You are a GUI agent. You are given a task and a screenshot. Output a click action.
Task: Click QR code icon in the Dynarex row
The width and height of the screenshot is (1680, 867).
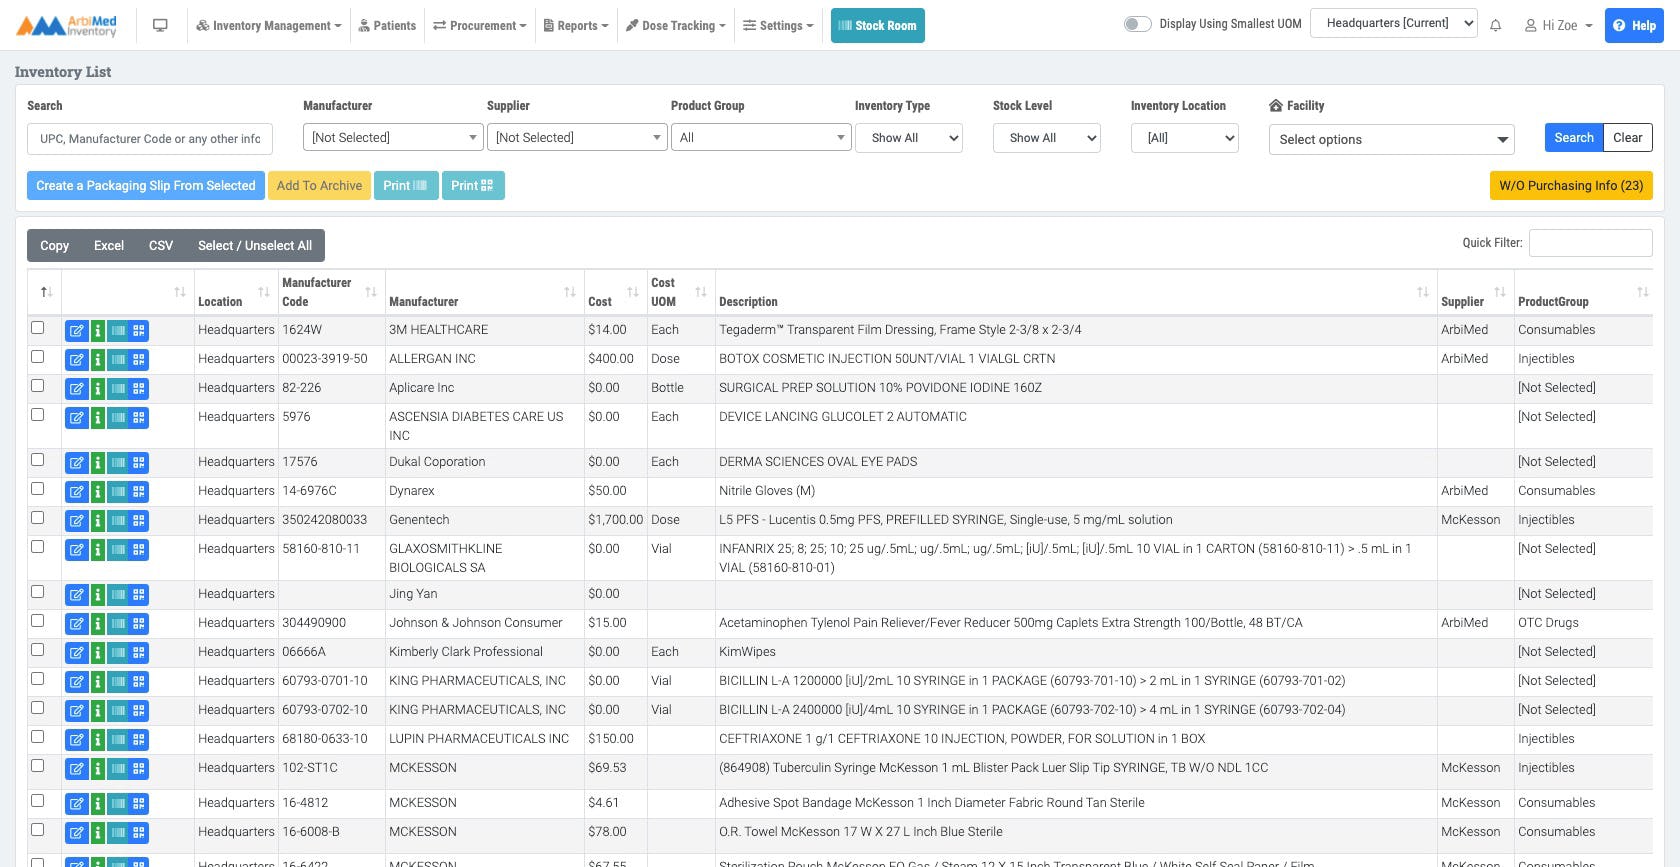(x=139, y=492)
